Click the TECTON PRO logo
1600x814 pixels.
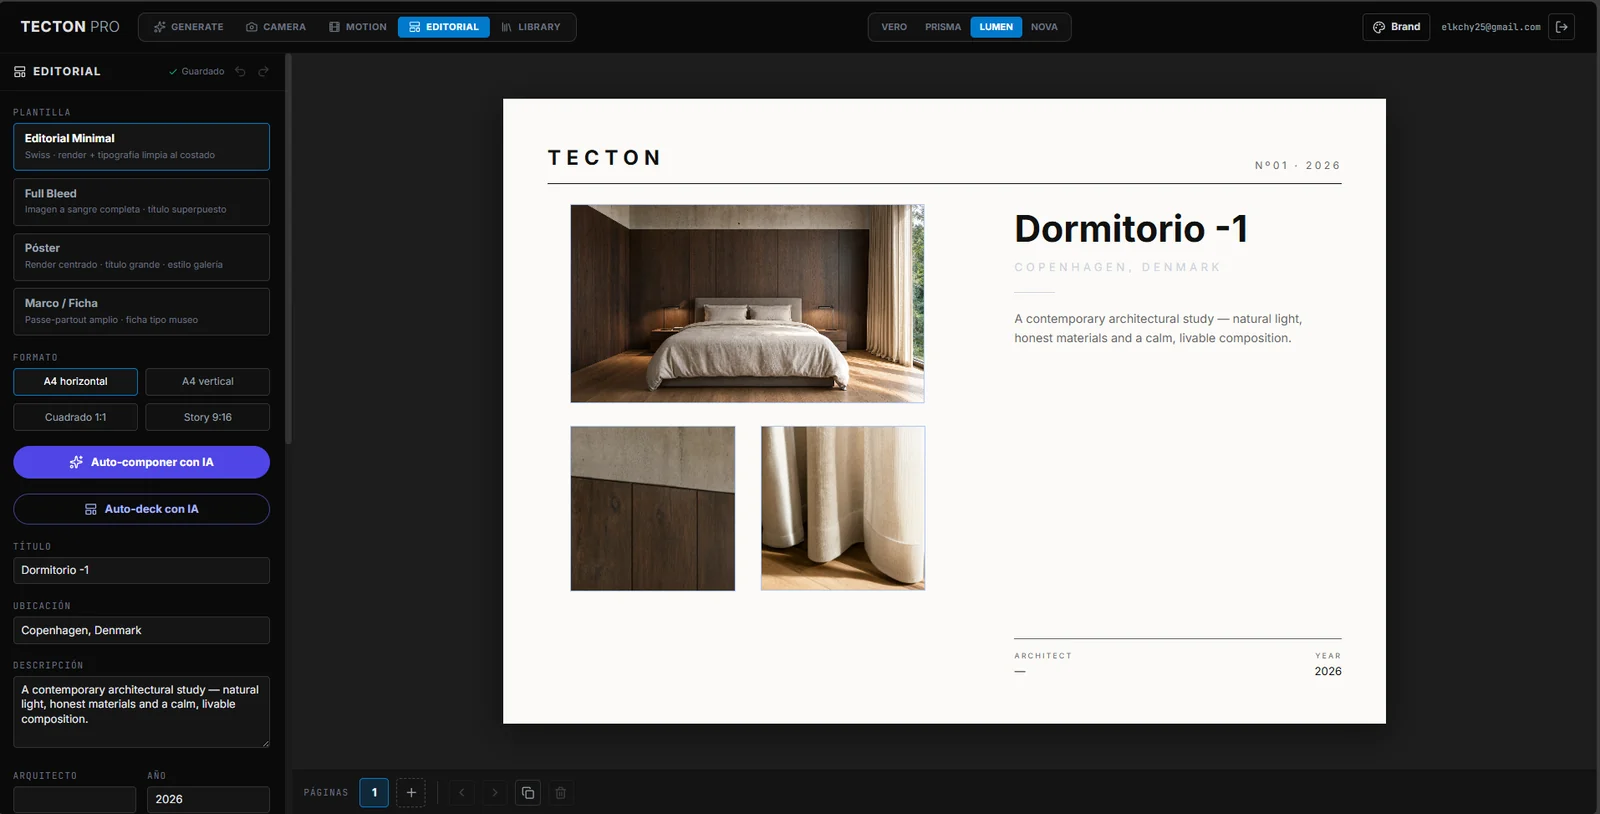pyautogui.click(x=70, y=27)
